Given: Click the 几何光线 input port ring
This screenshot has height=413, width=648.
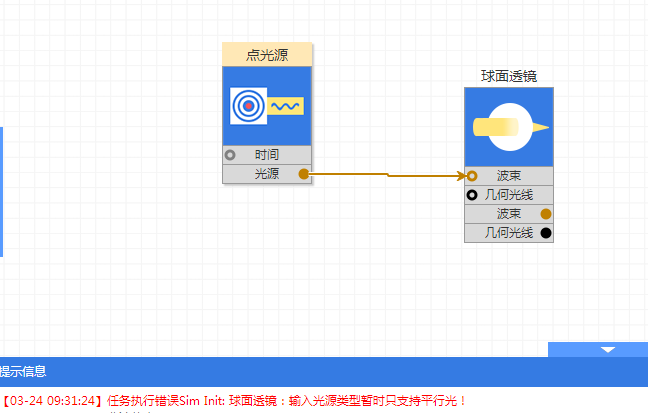Looking at the screenshot, I should 472,195.
